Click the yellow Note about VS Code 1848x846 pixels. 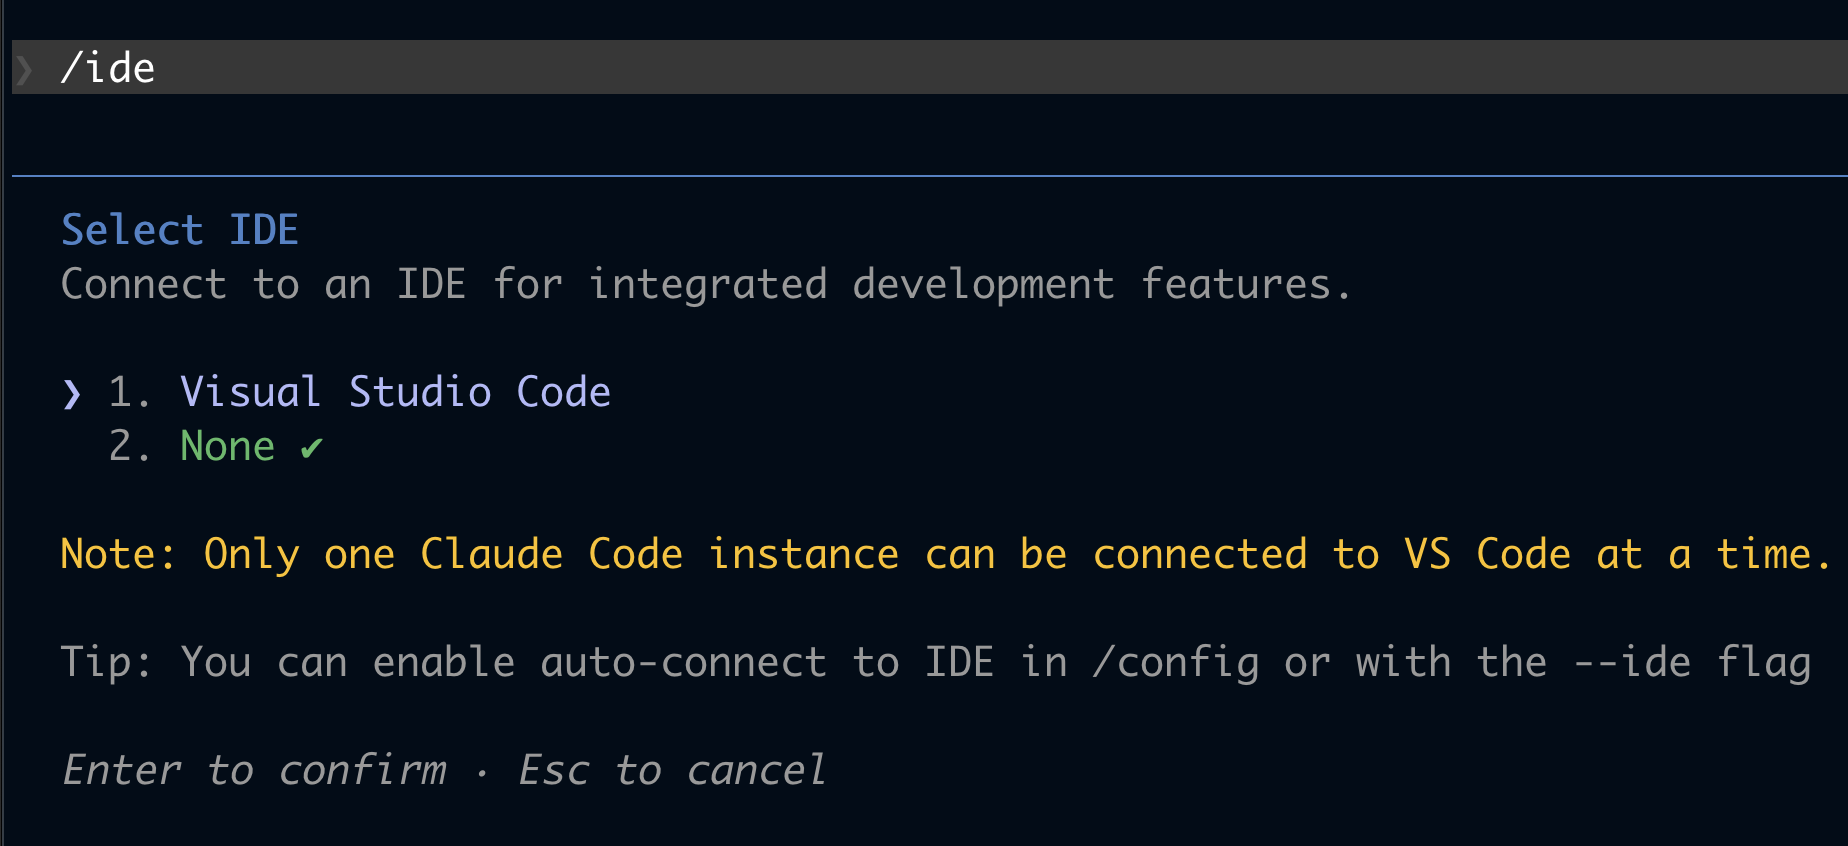tap(946, 554)
